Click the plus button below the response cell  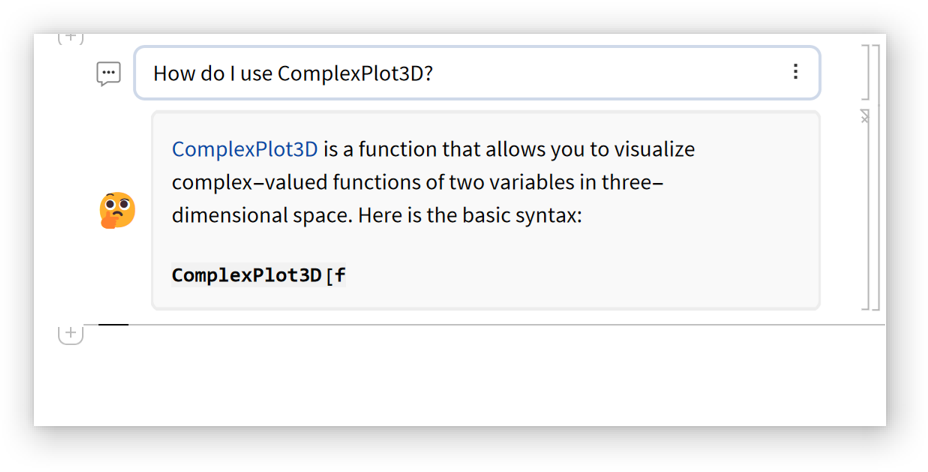coord(70,334)
